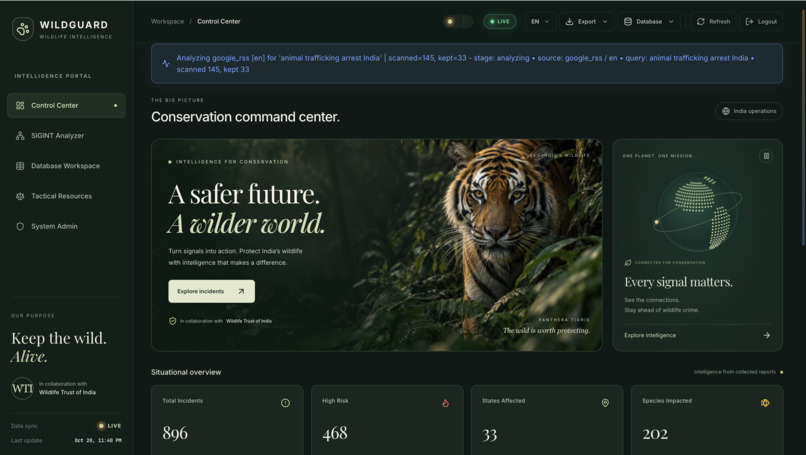The width and height of the screenshot is (806, 455).
Task: Click the Control Center grid icon
Action: [x=20, y=105]
